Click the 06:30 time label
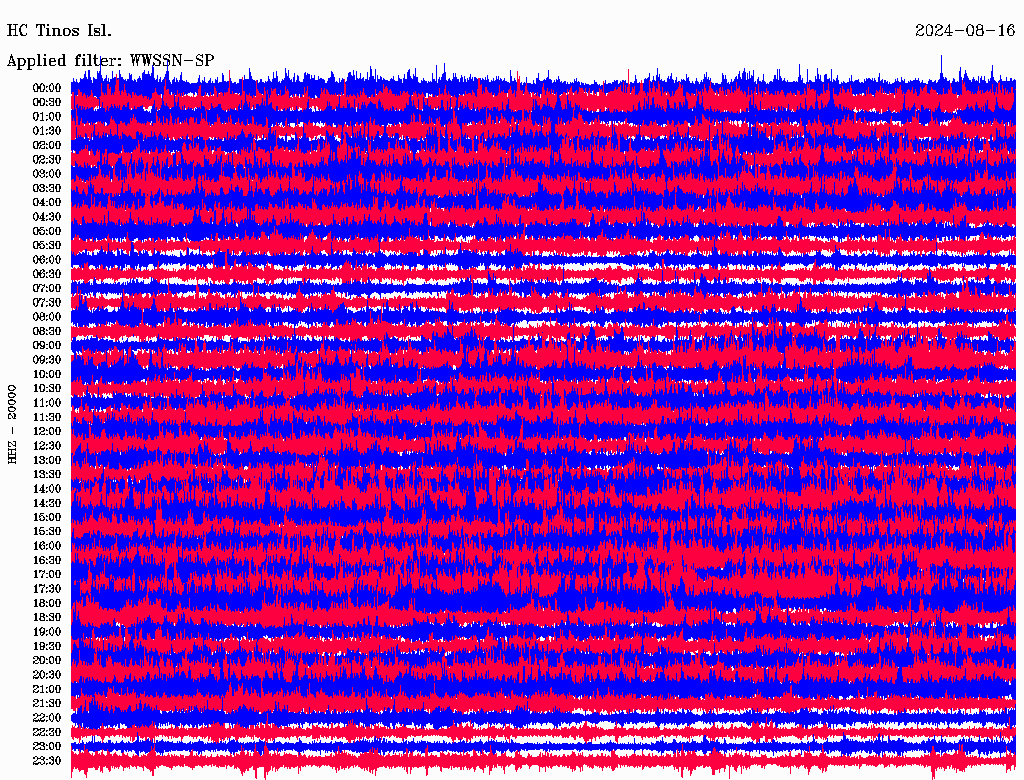 (x=47, y=274)
